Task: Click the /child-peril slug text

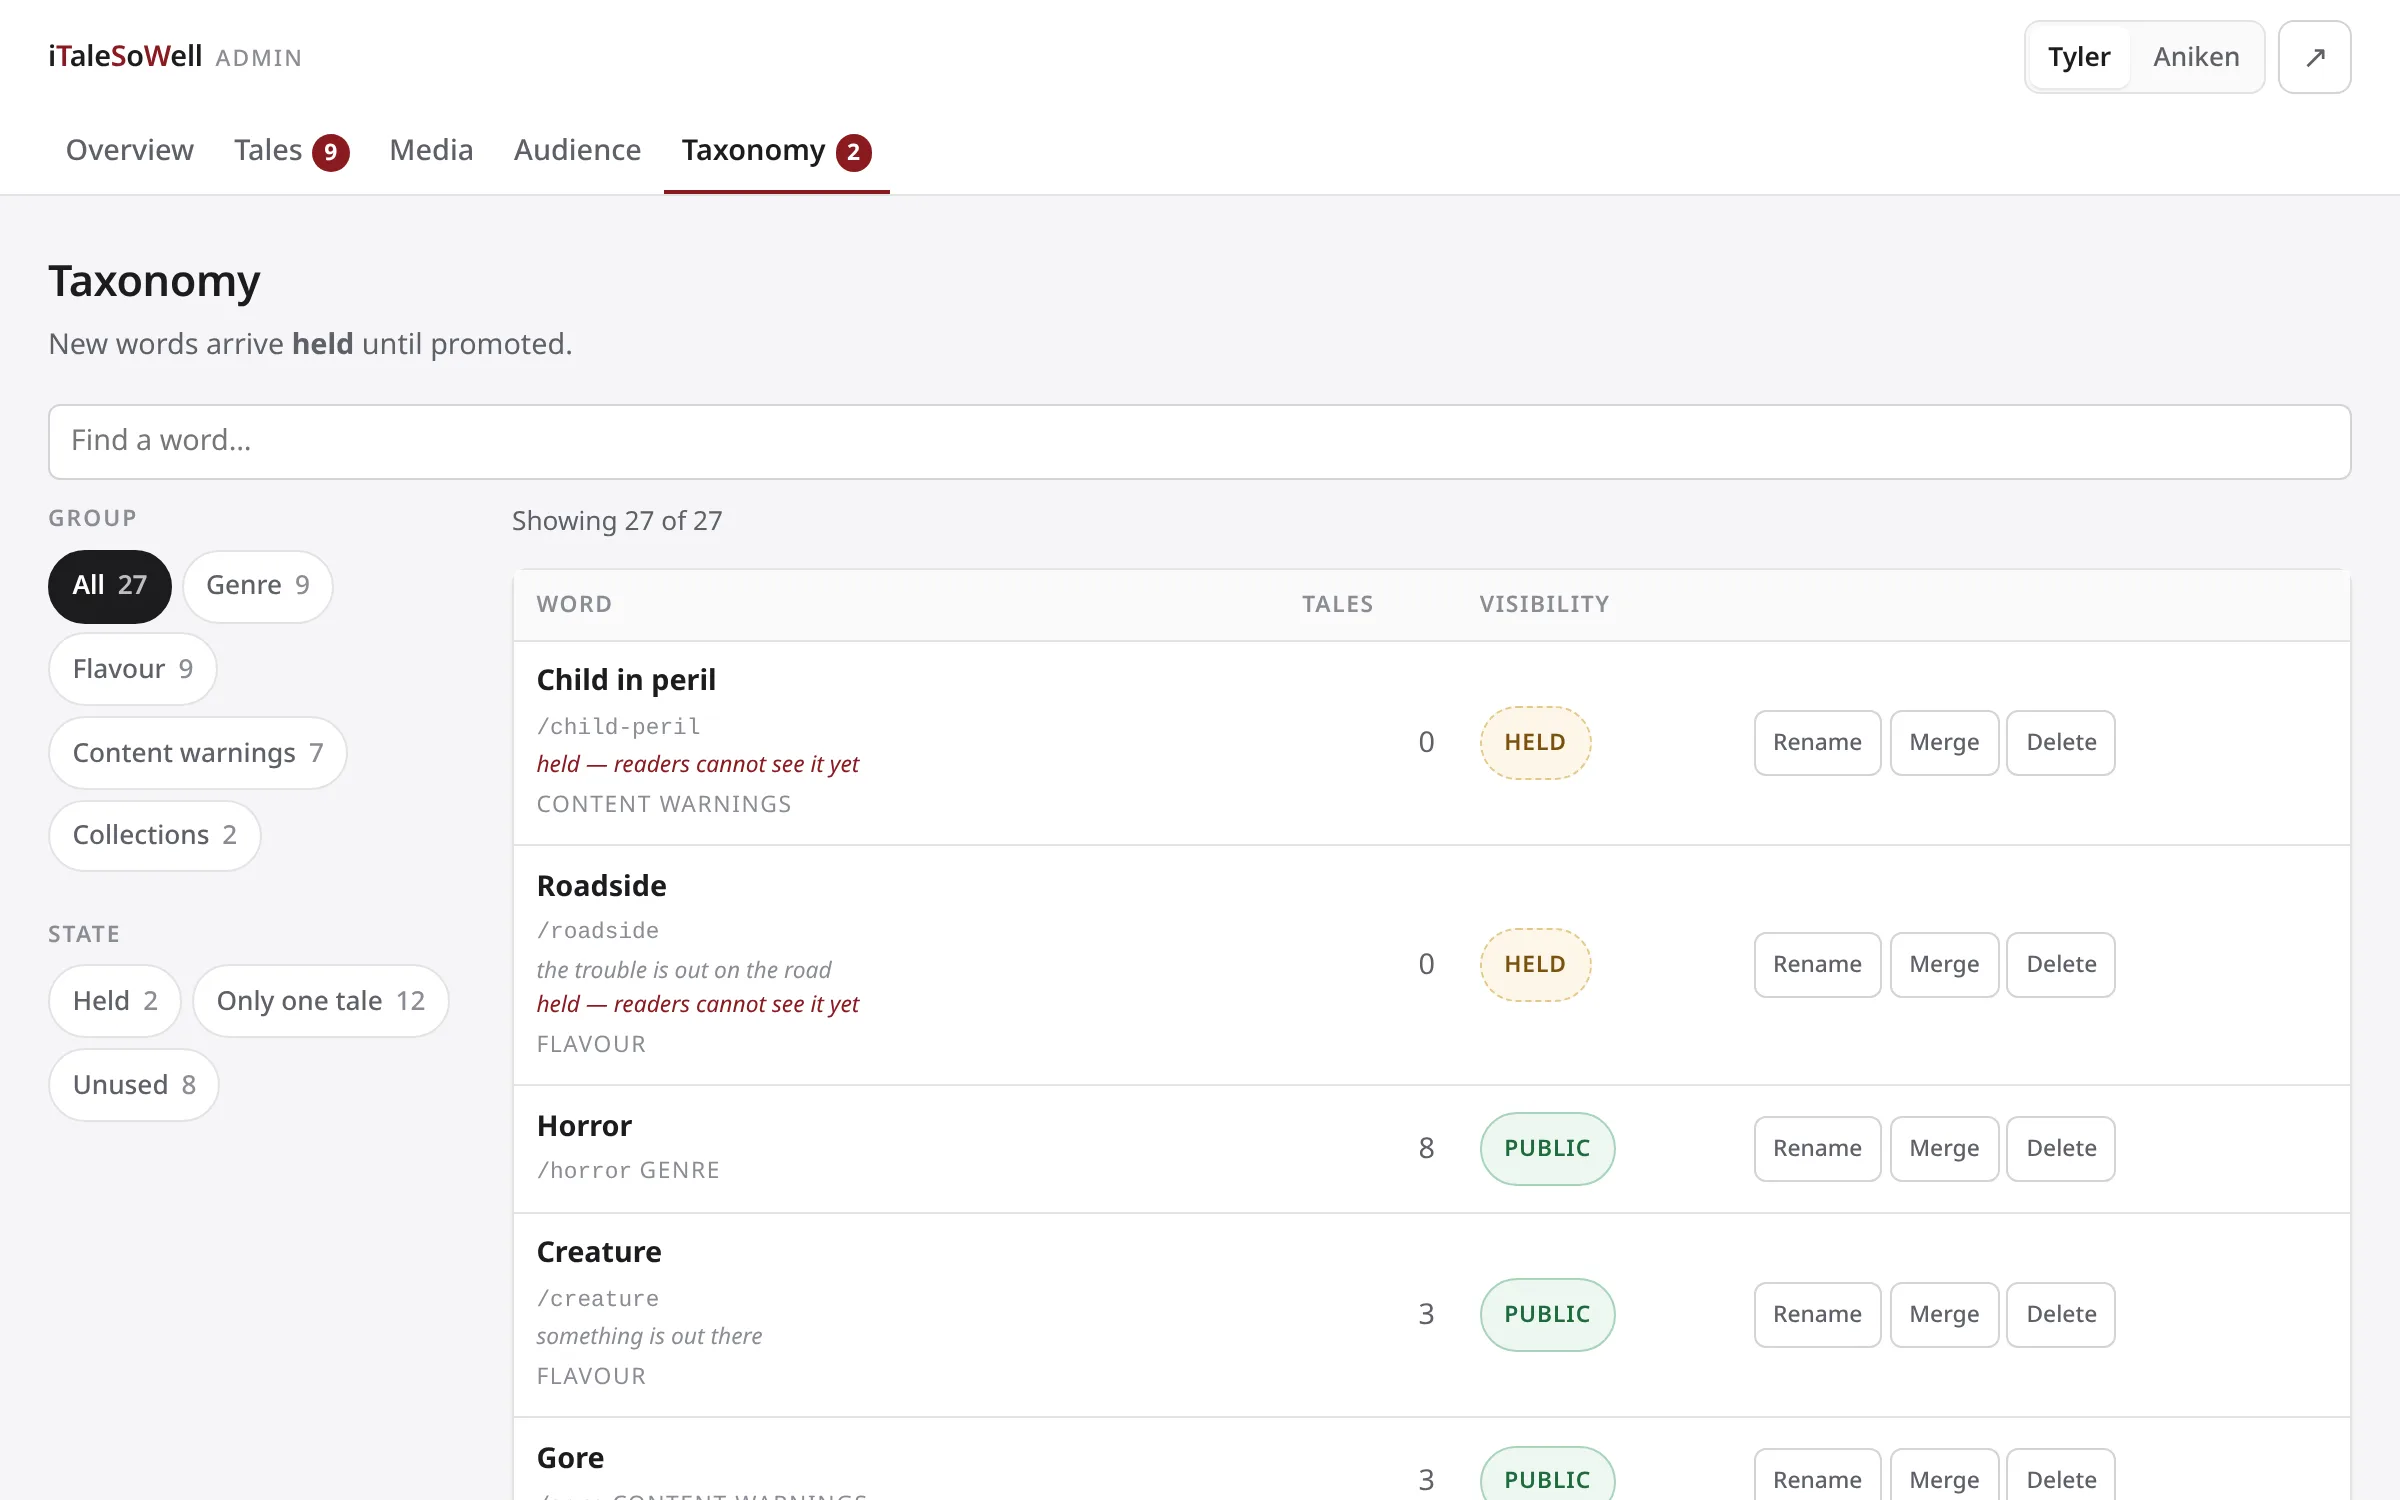Action: pos(618,726)
